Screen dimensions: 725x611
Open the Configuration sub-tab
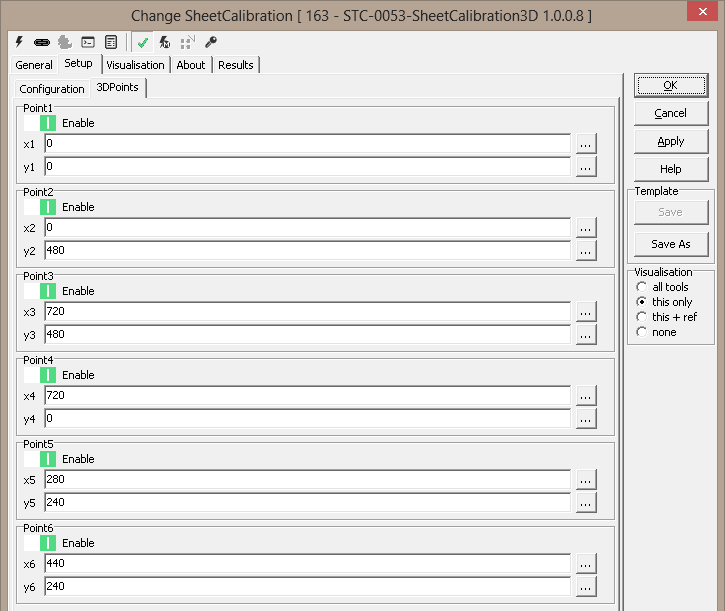[x=52, y=89]
